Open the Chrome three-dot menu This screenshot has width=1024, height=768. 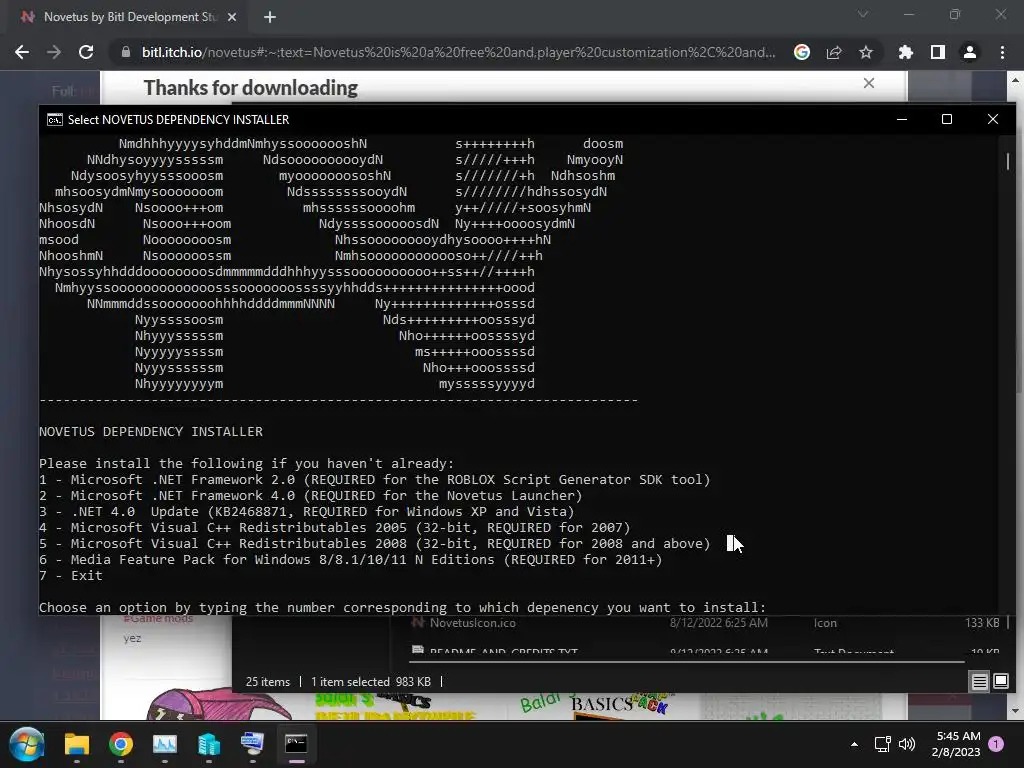pyautogui.click(x=1002, y=52)
